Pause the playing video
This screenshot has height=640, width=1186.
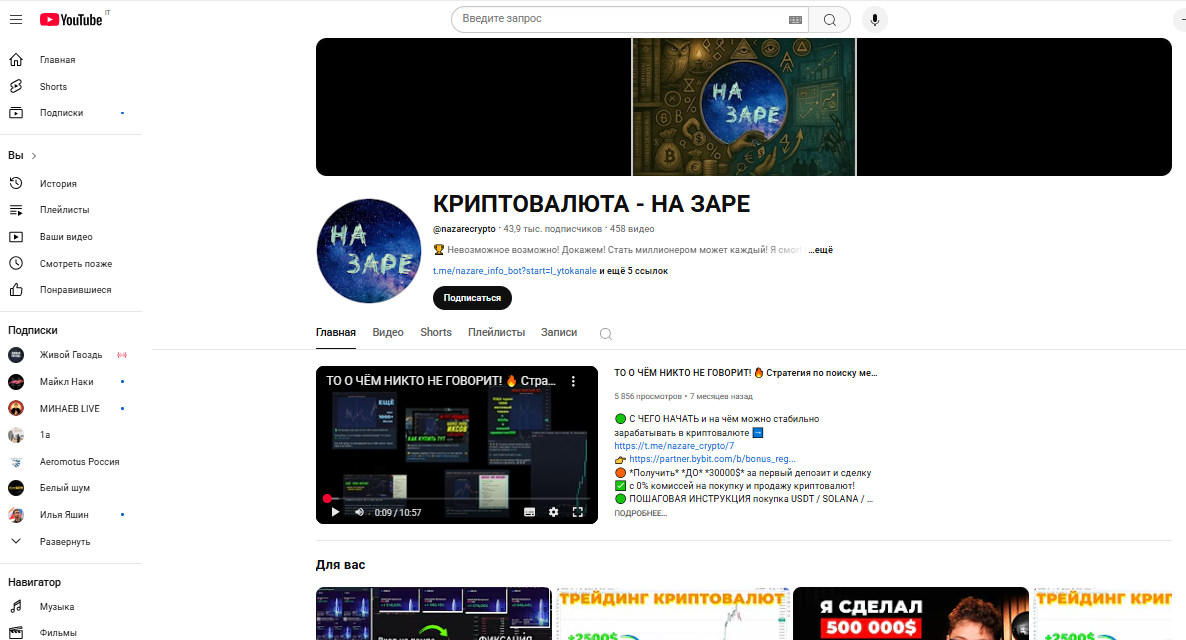(334, 511)
